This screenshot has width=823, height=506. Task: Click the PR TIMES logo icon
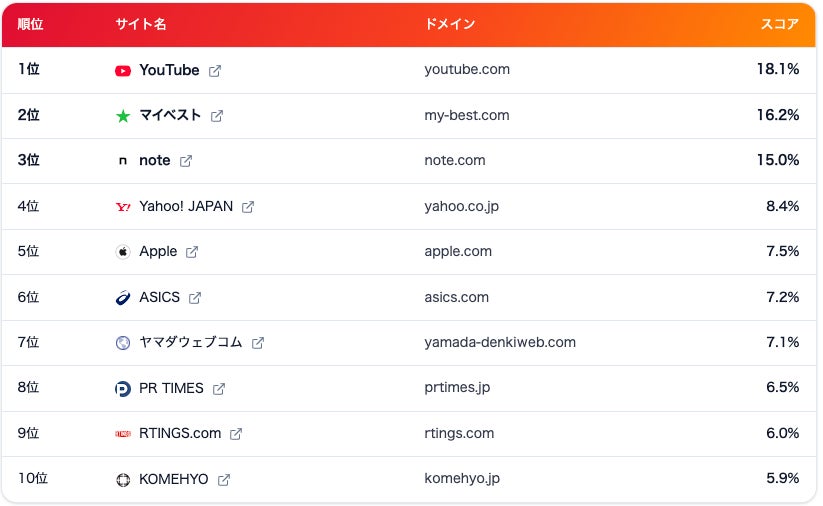coord(123,389)
